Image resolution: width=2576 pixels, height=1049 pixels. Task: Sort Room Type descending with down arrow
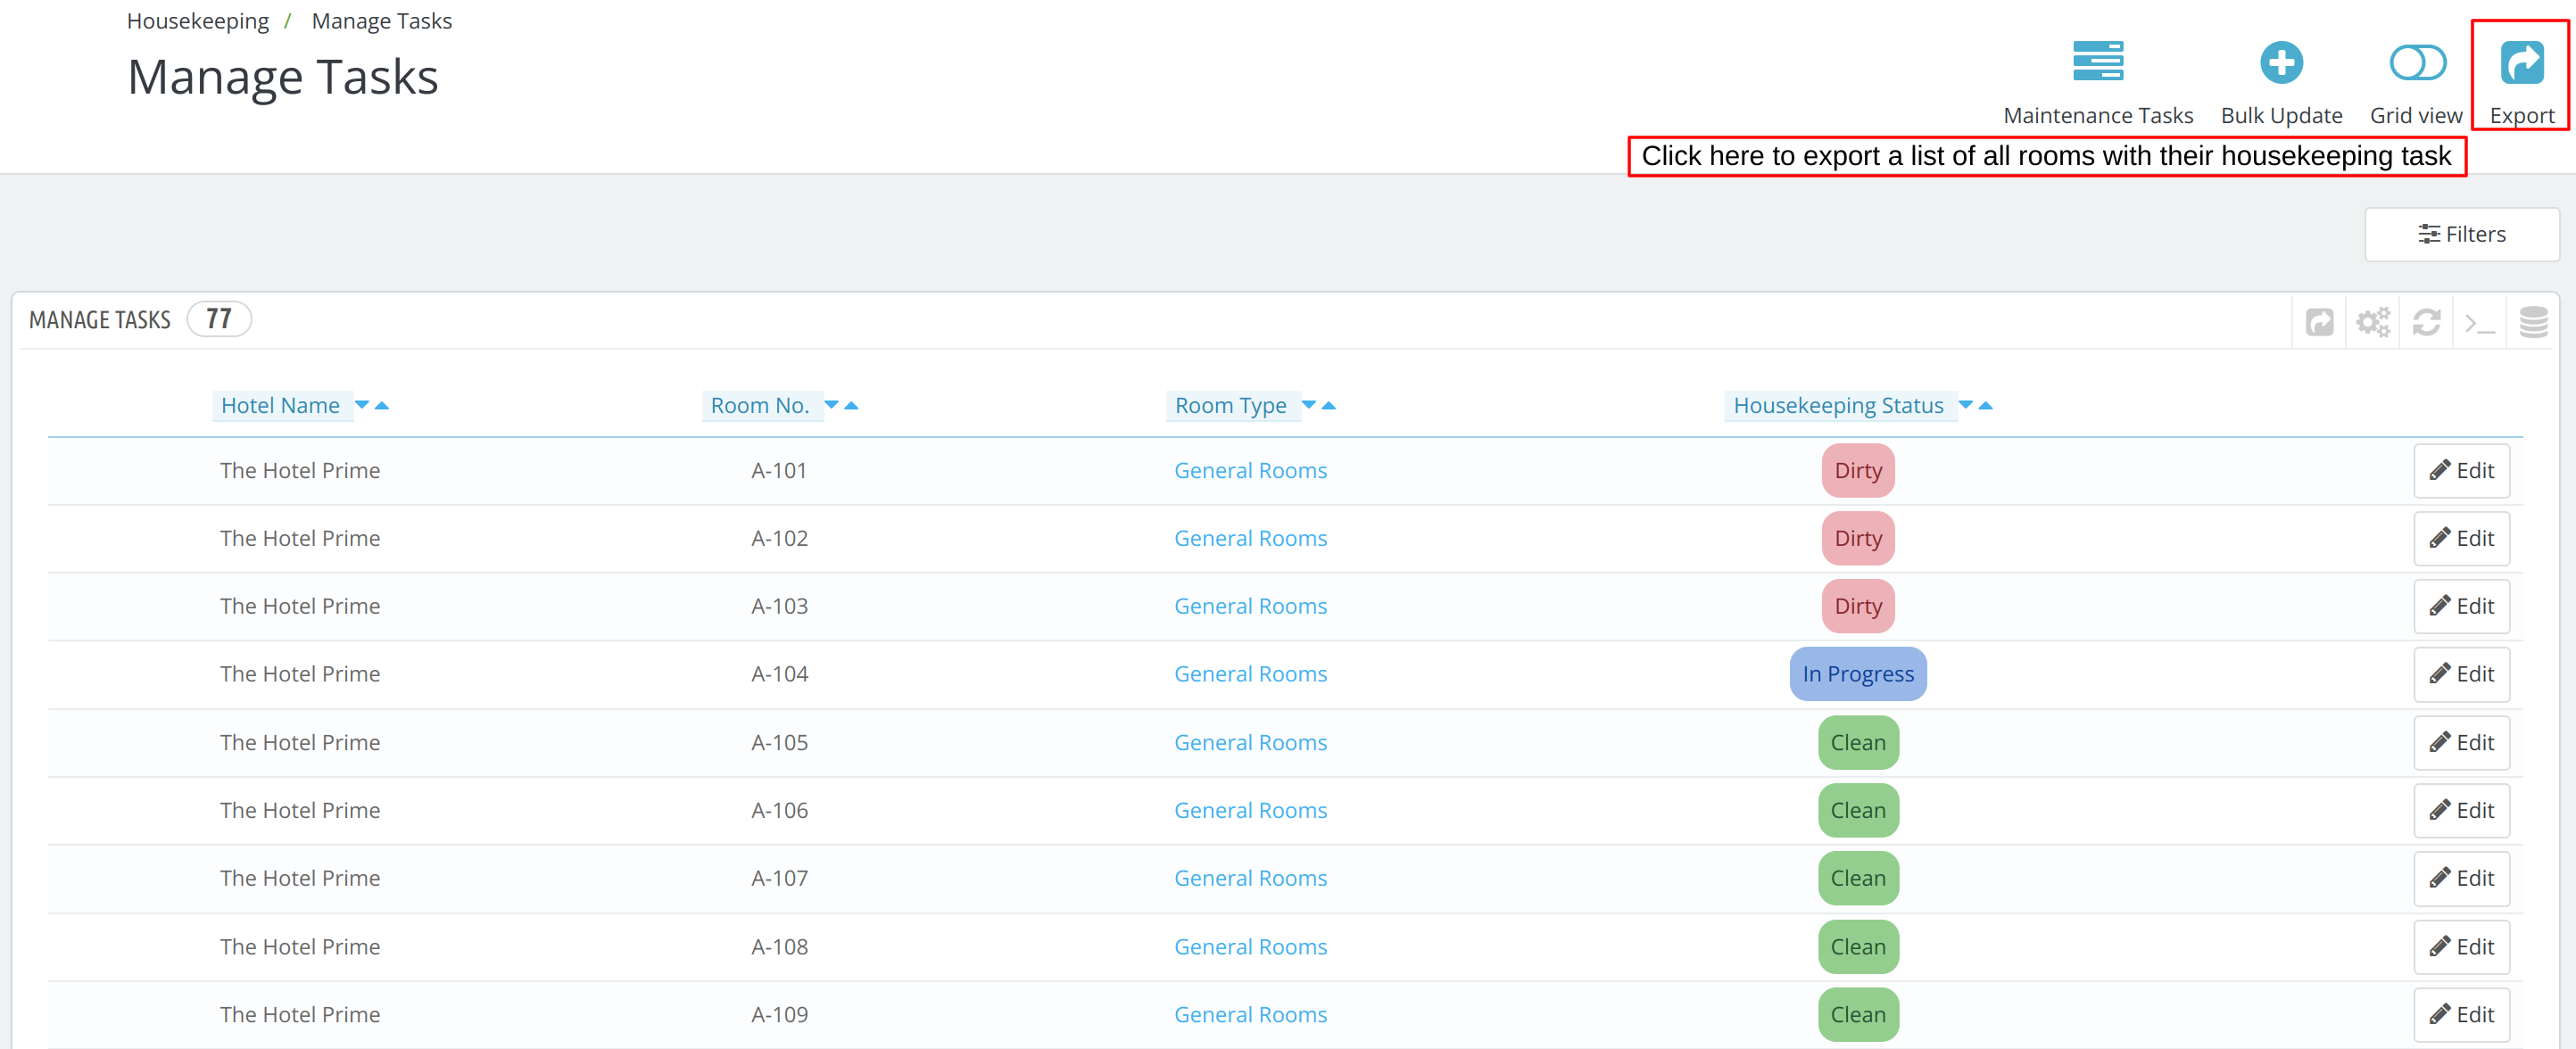coord(1308,404)
